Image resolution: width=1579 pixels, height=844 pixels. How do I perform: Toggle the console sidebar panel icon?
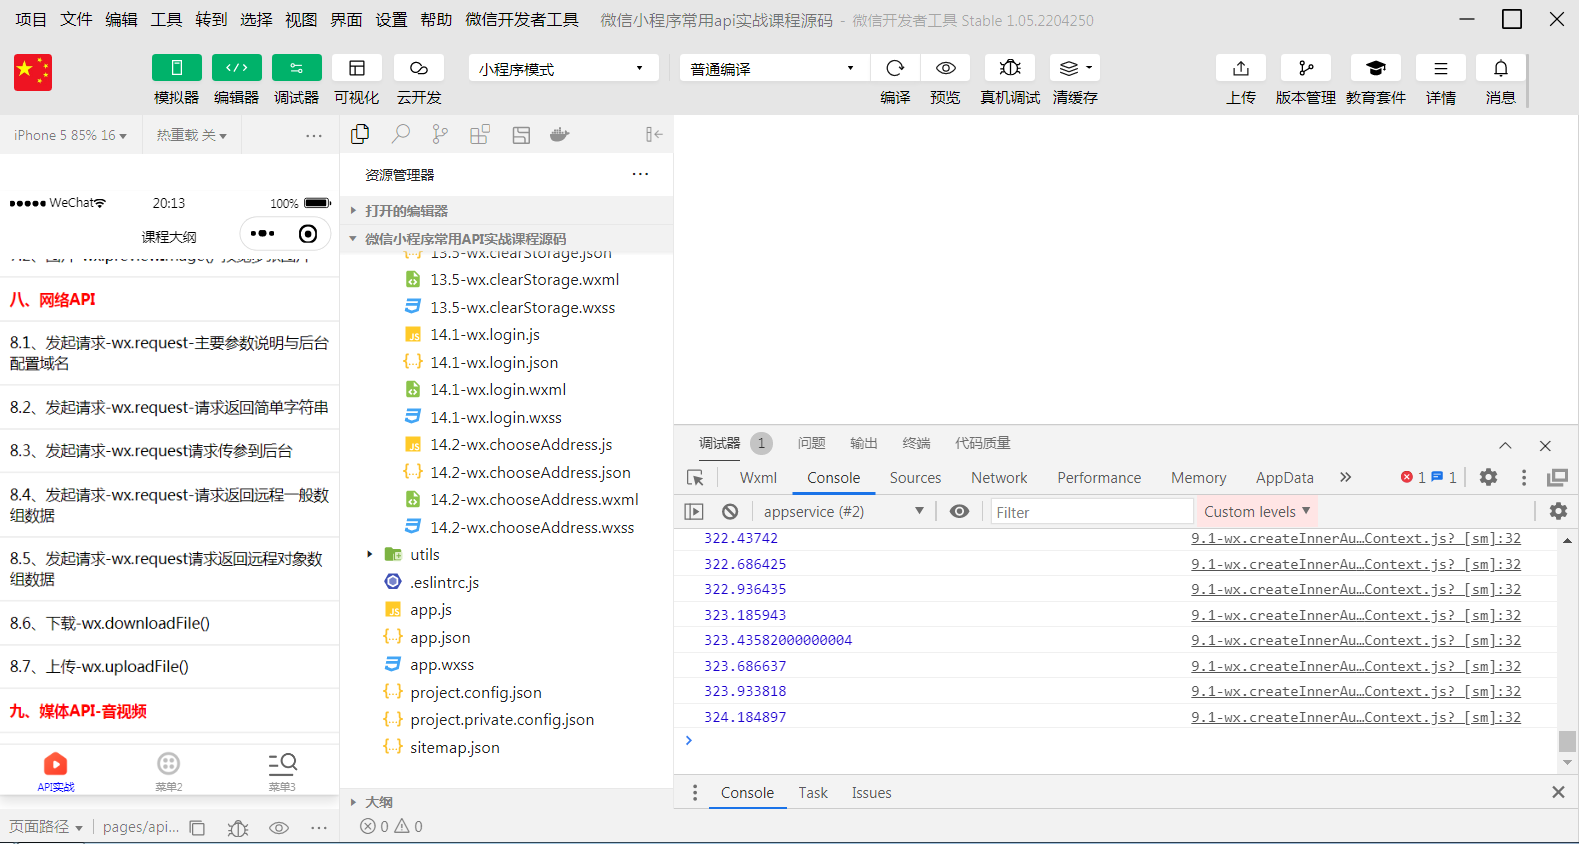coord(694,511)
